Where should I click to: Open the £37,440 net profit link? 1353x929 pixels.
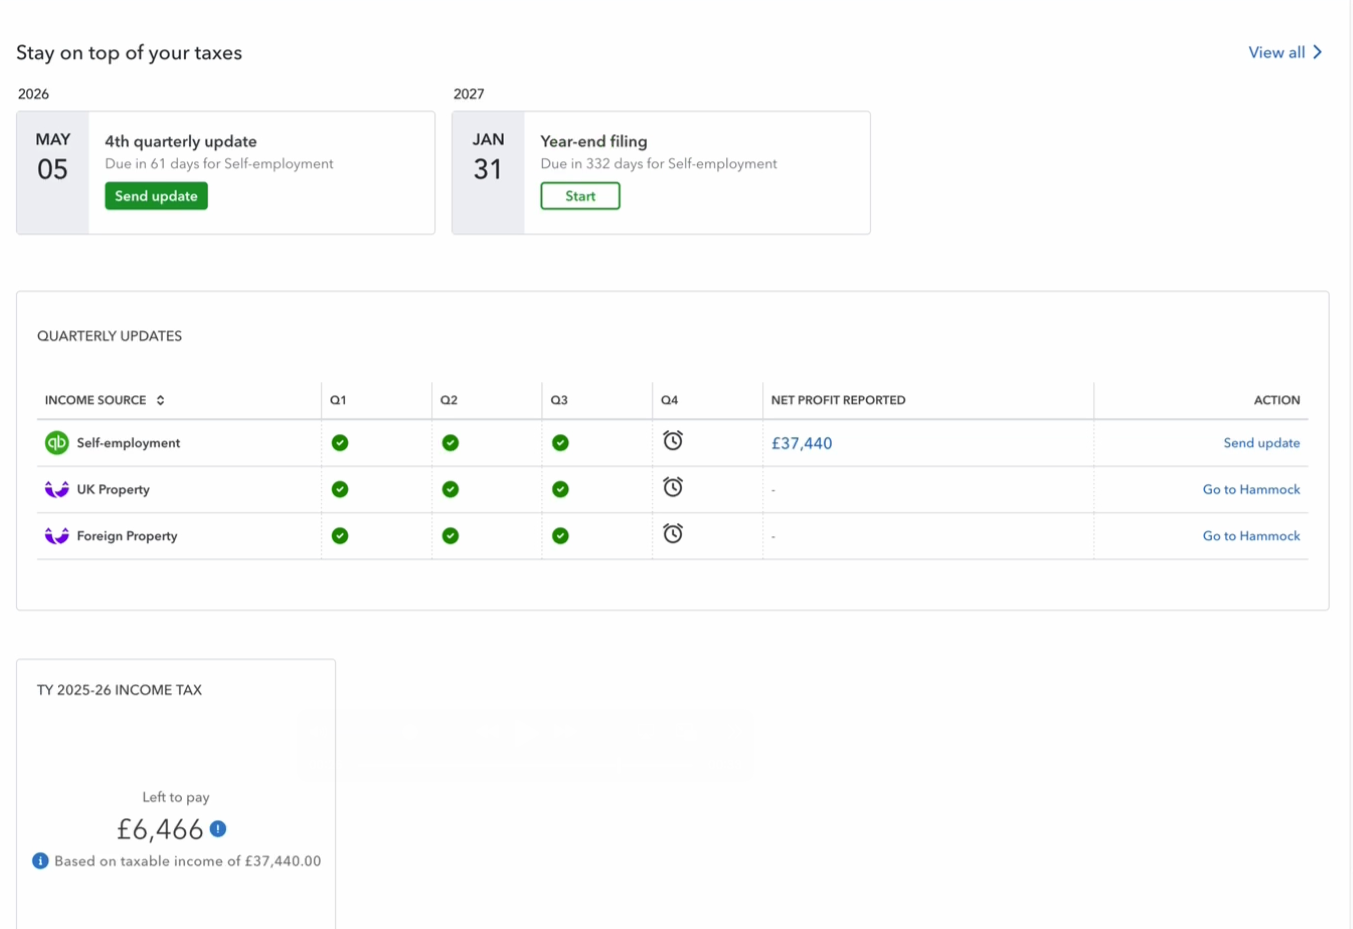pos(801,443)
